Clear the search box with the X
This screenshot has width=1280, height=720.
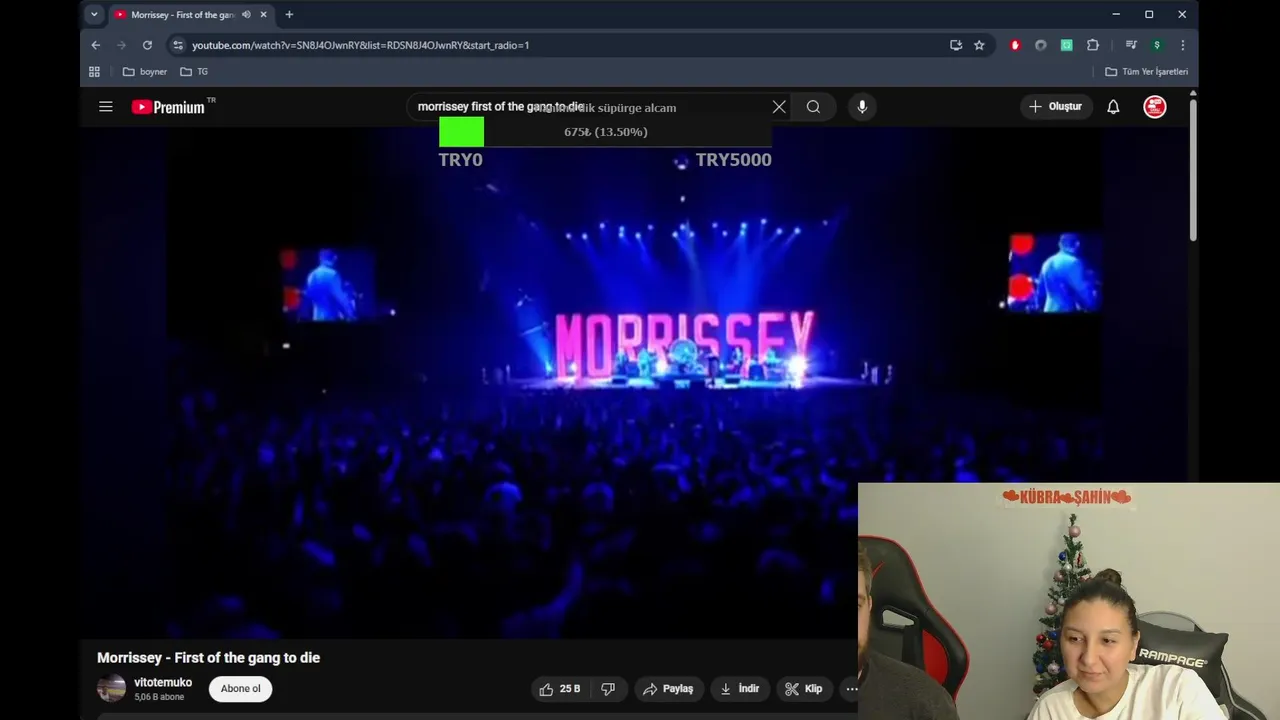(x=779, y=107)
